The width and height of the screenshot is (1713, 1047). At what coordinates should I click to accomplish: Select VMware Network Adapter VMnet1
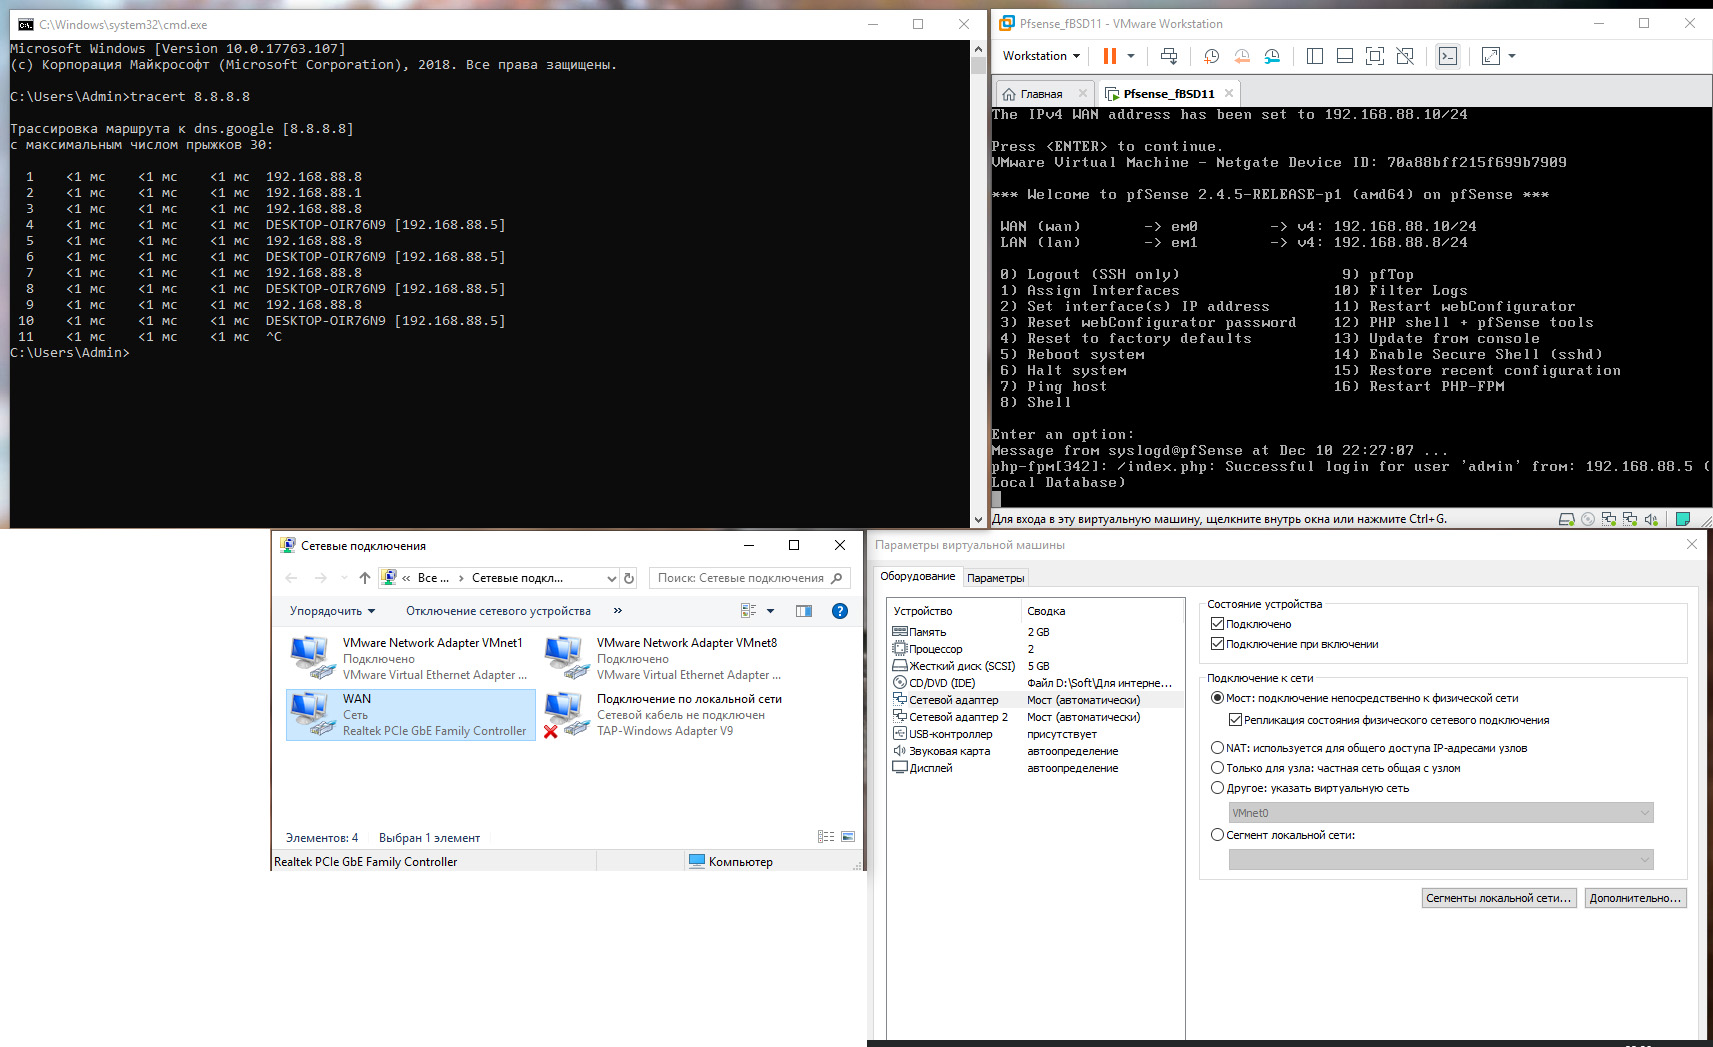coord(411,659)
